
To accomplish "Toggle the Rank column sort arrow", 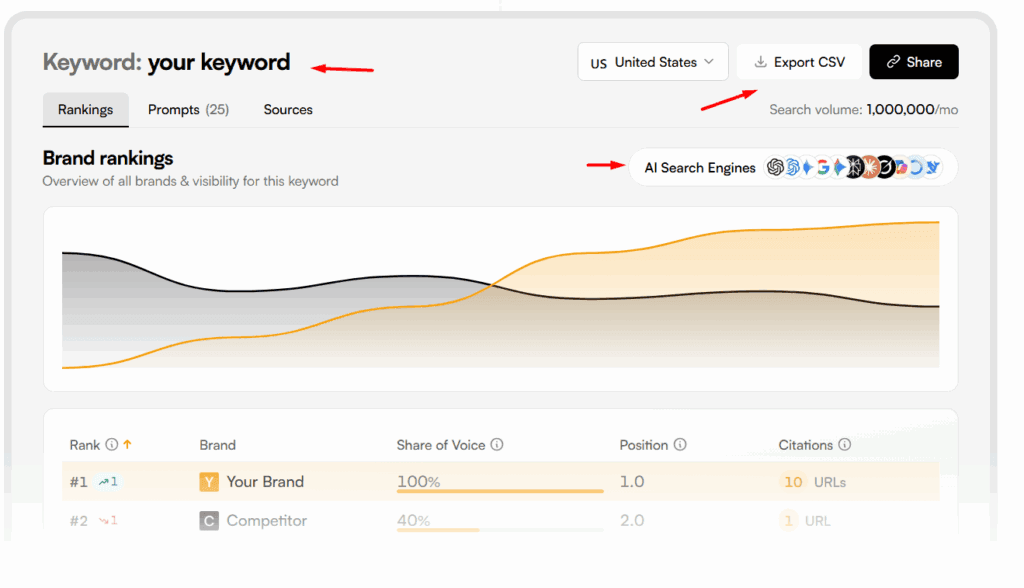I will point(127,445).
